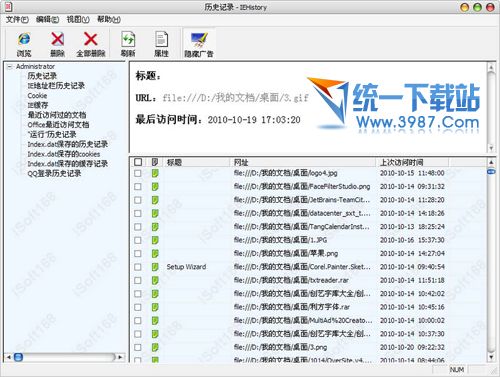The height and width of the screenshot is (377, 500).
Task: Check the box for 苹果.png row
Action: coord(138,254)
